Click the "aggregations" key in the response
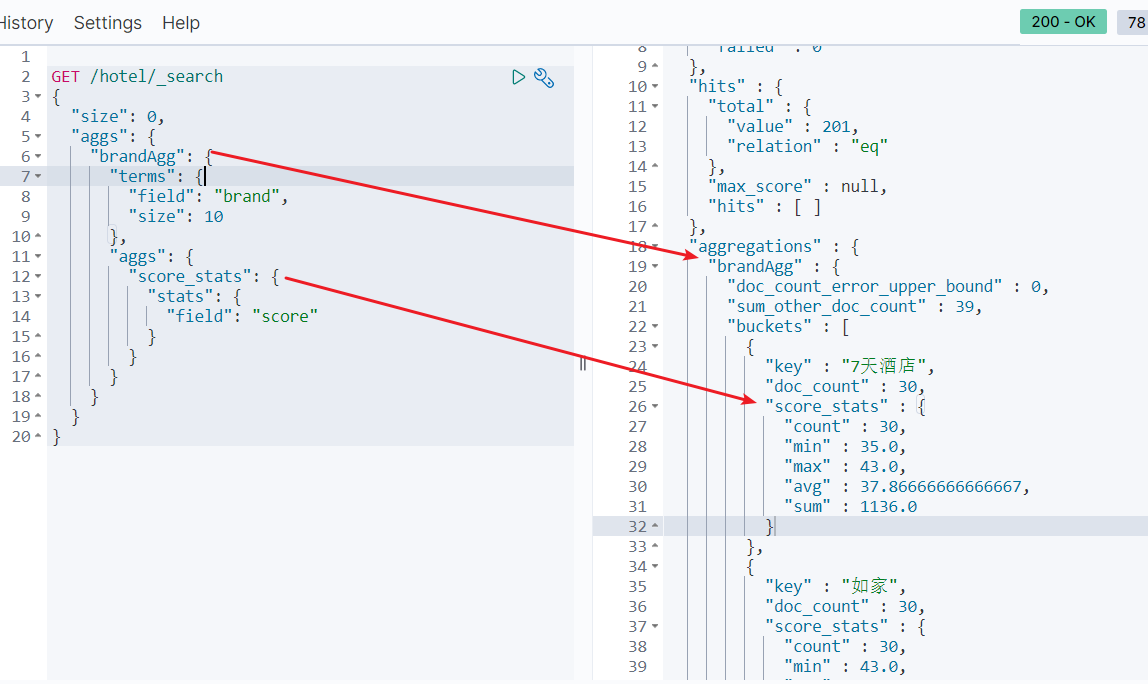 [755, 247]
